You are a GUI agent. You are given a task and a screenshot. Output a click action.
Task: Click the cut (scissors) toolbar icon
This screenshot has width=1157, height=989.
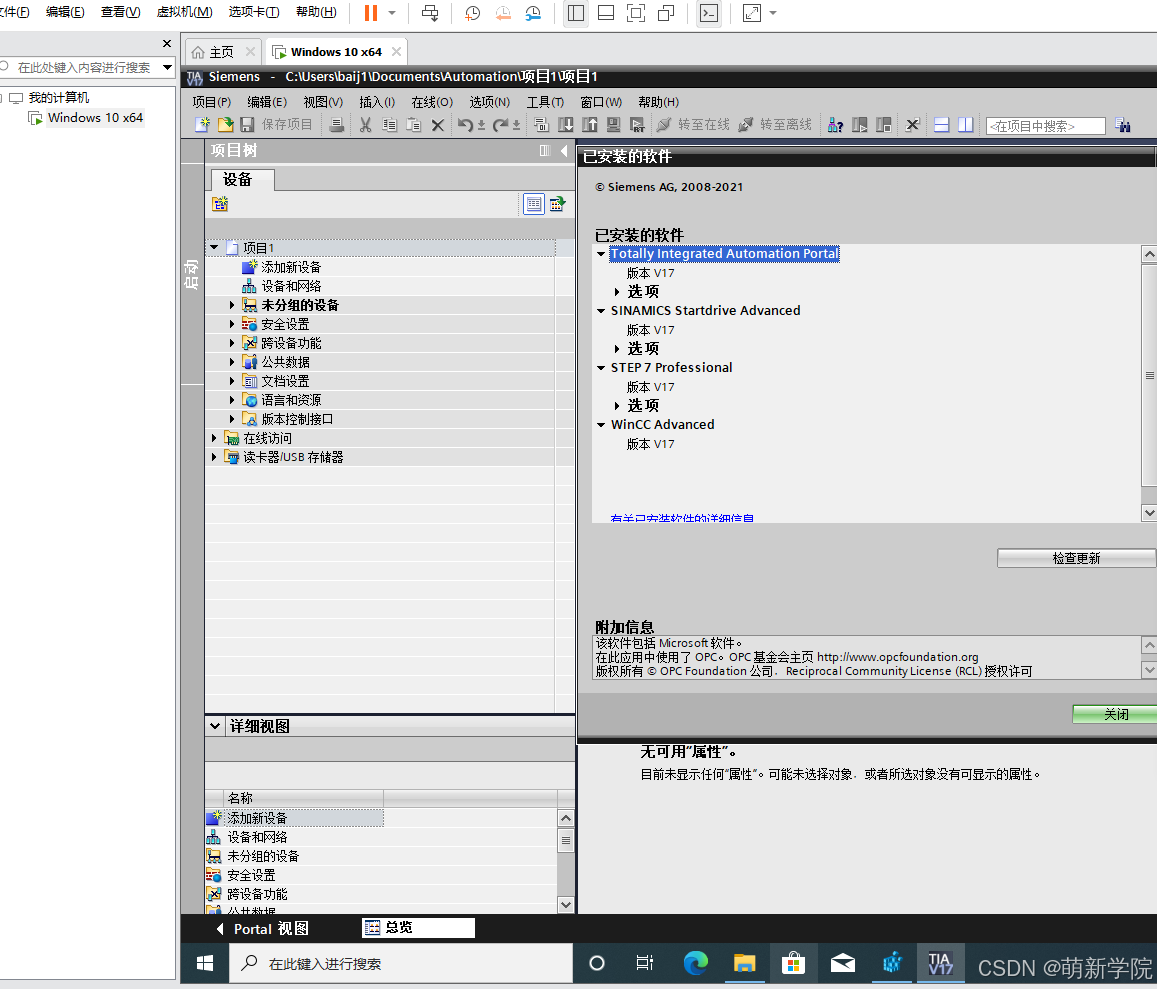tap(365, 125)
